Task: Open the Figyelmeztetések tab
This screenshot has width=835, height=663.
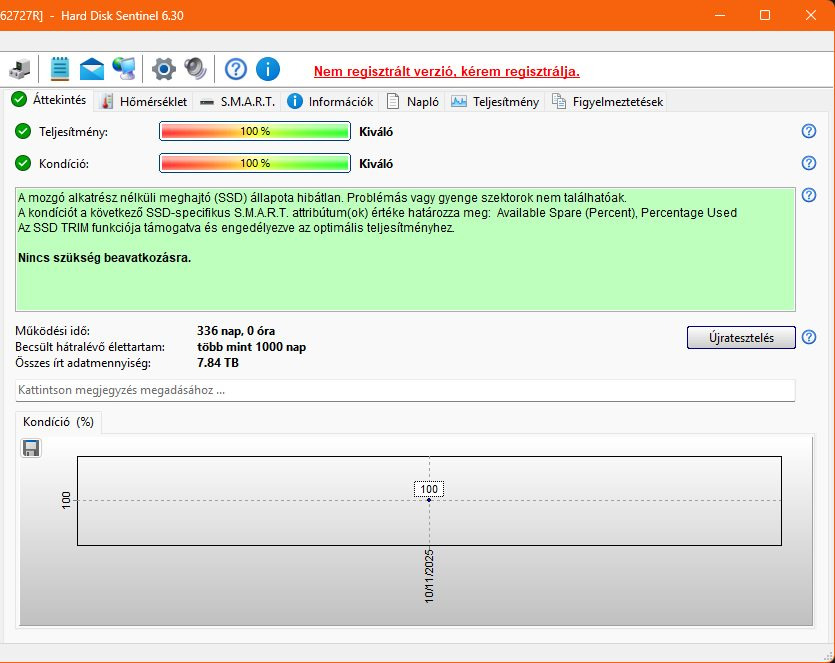Action: point(608,101)
